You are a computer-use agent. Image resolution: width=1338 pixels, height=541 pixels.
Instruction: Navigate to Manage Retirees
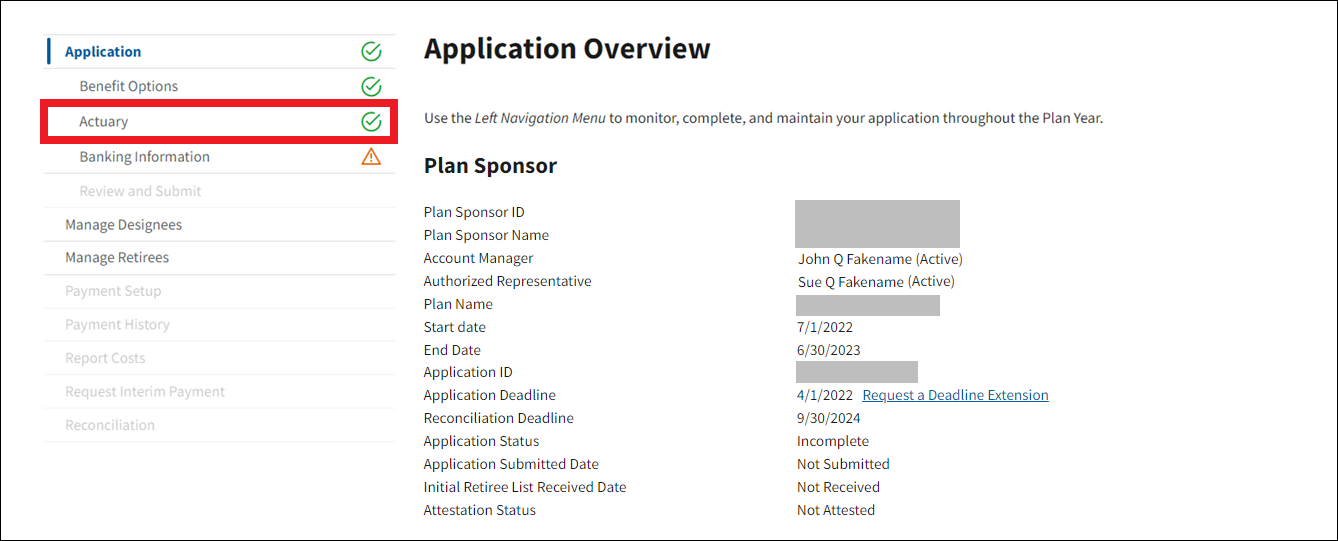[117, 258]
